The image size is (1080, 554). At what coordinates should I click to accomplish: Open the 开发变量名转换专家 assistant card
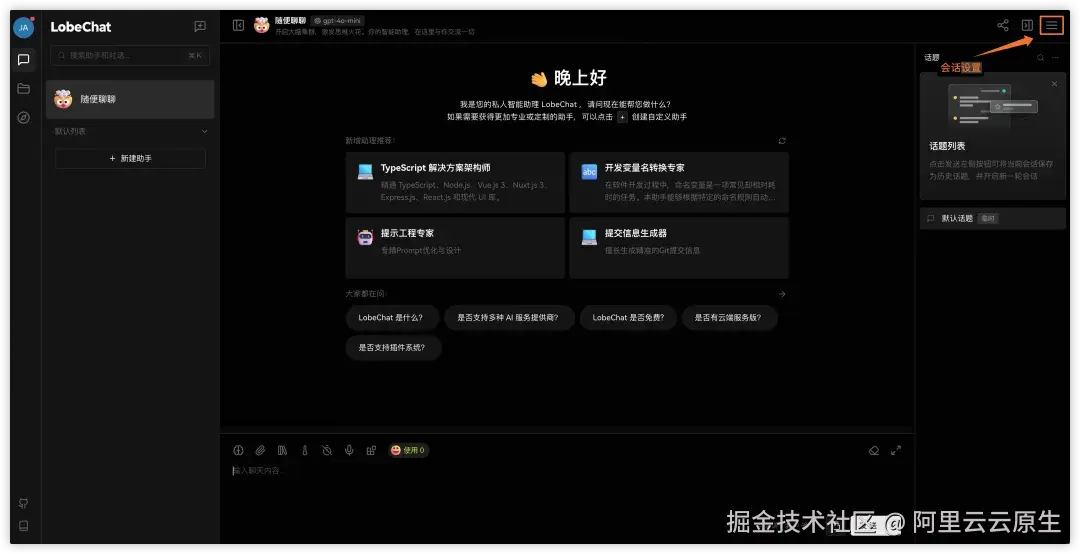click(x=679, y=182)
